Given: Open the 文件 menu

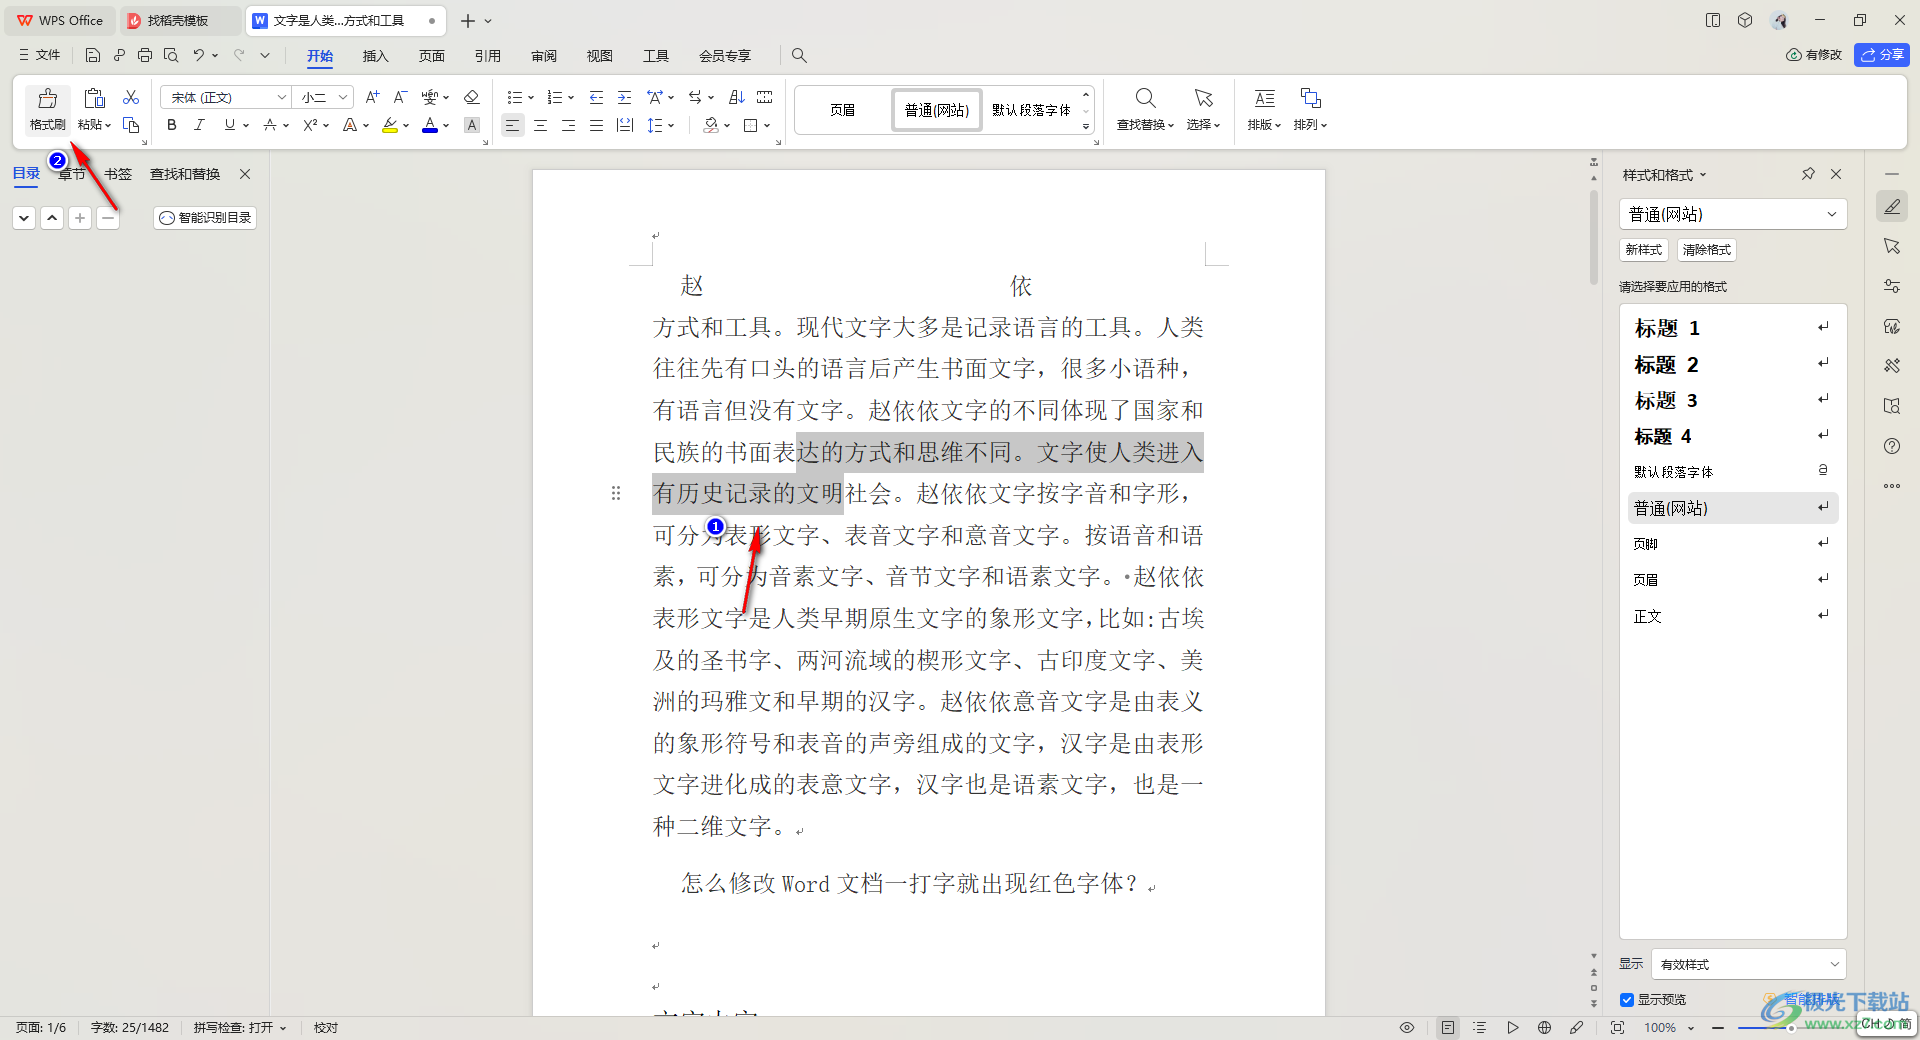Looking at the screenshot, I should (39, 55).
